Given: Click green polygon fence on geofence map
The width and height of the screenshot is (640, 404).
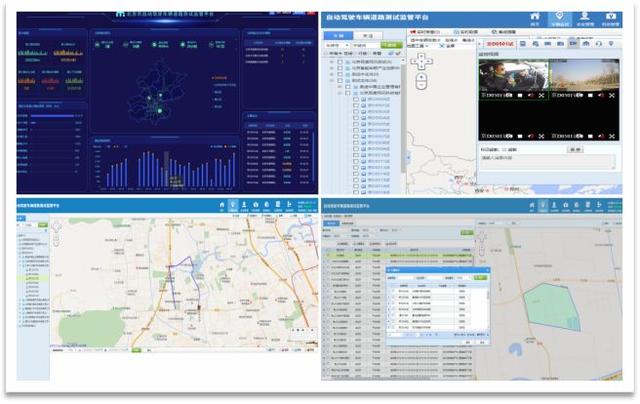Looking at the screenshot, I should [552, 307].
